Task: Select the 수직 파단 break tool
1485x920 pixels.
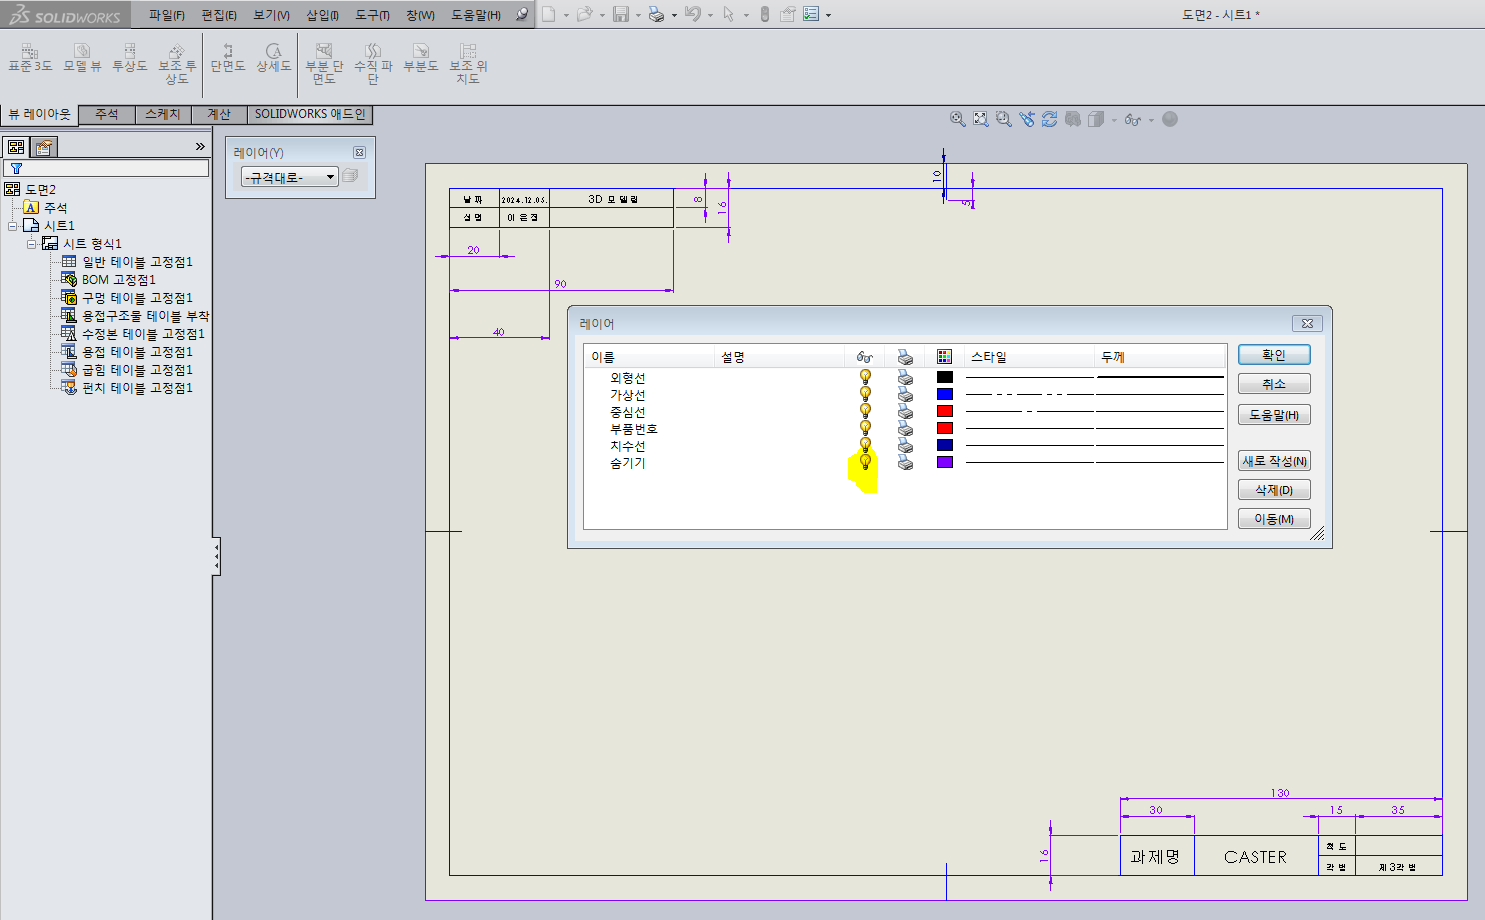Action: pyautogui.click(x=373, y=63)
